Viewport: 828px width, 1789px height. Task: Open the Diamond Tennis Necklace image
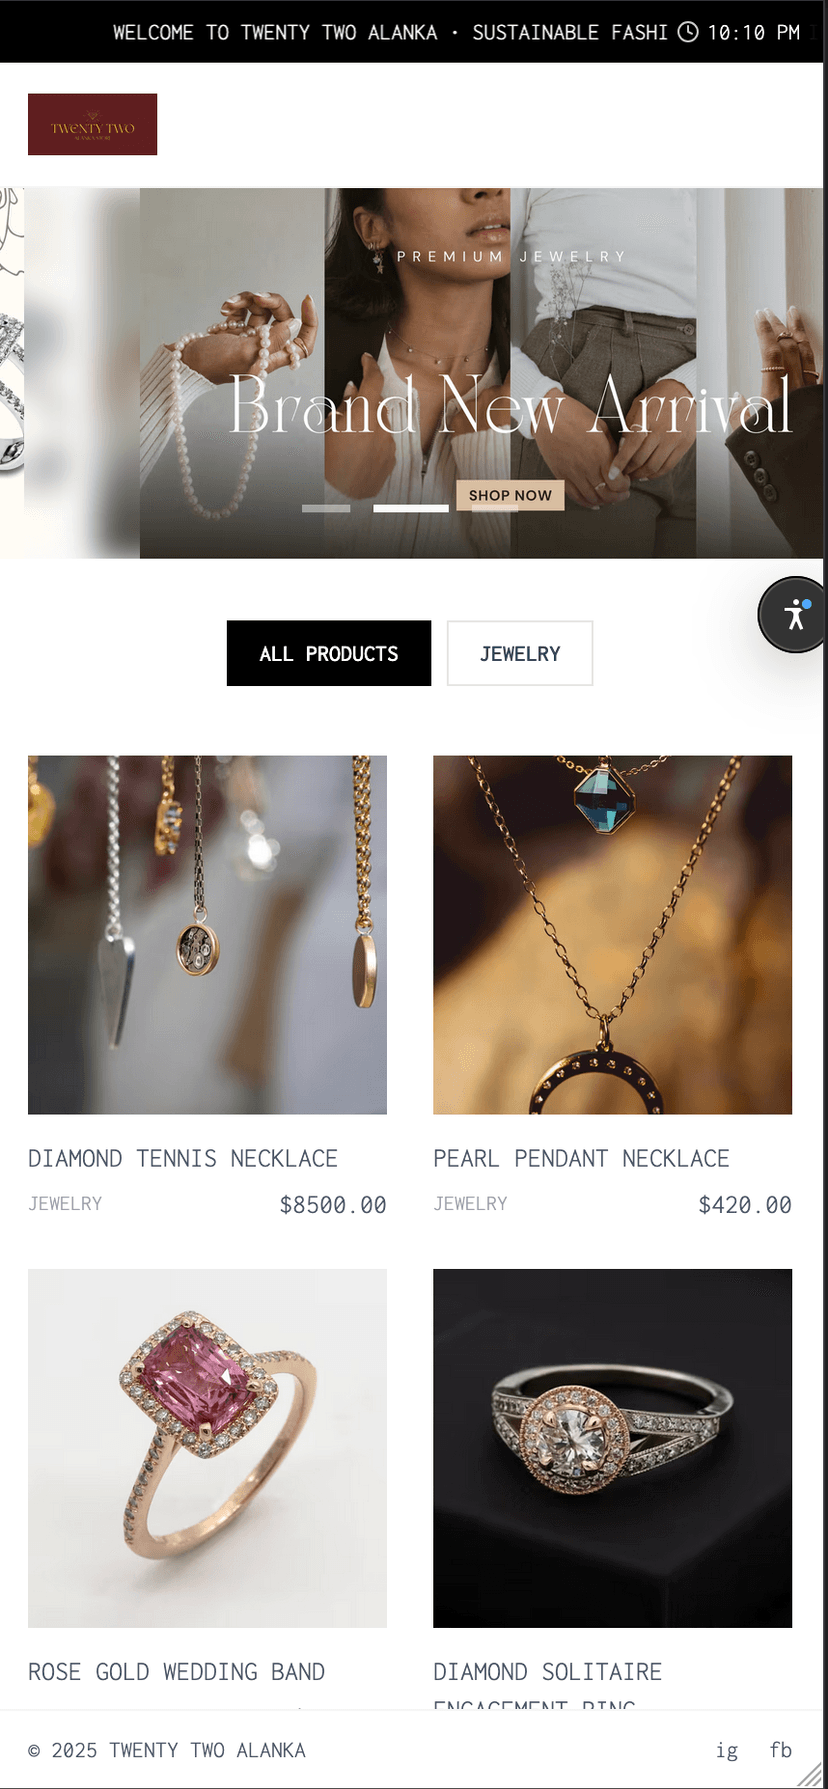pos(207,934)
